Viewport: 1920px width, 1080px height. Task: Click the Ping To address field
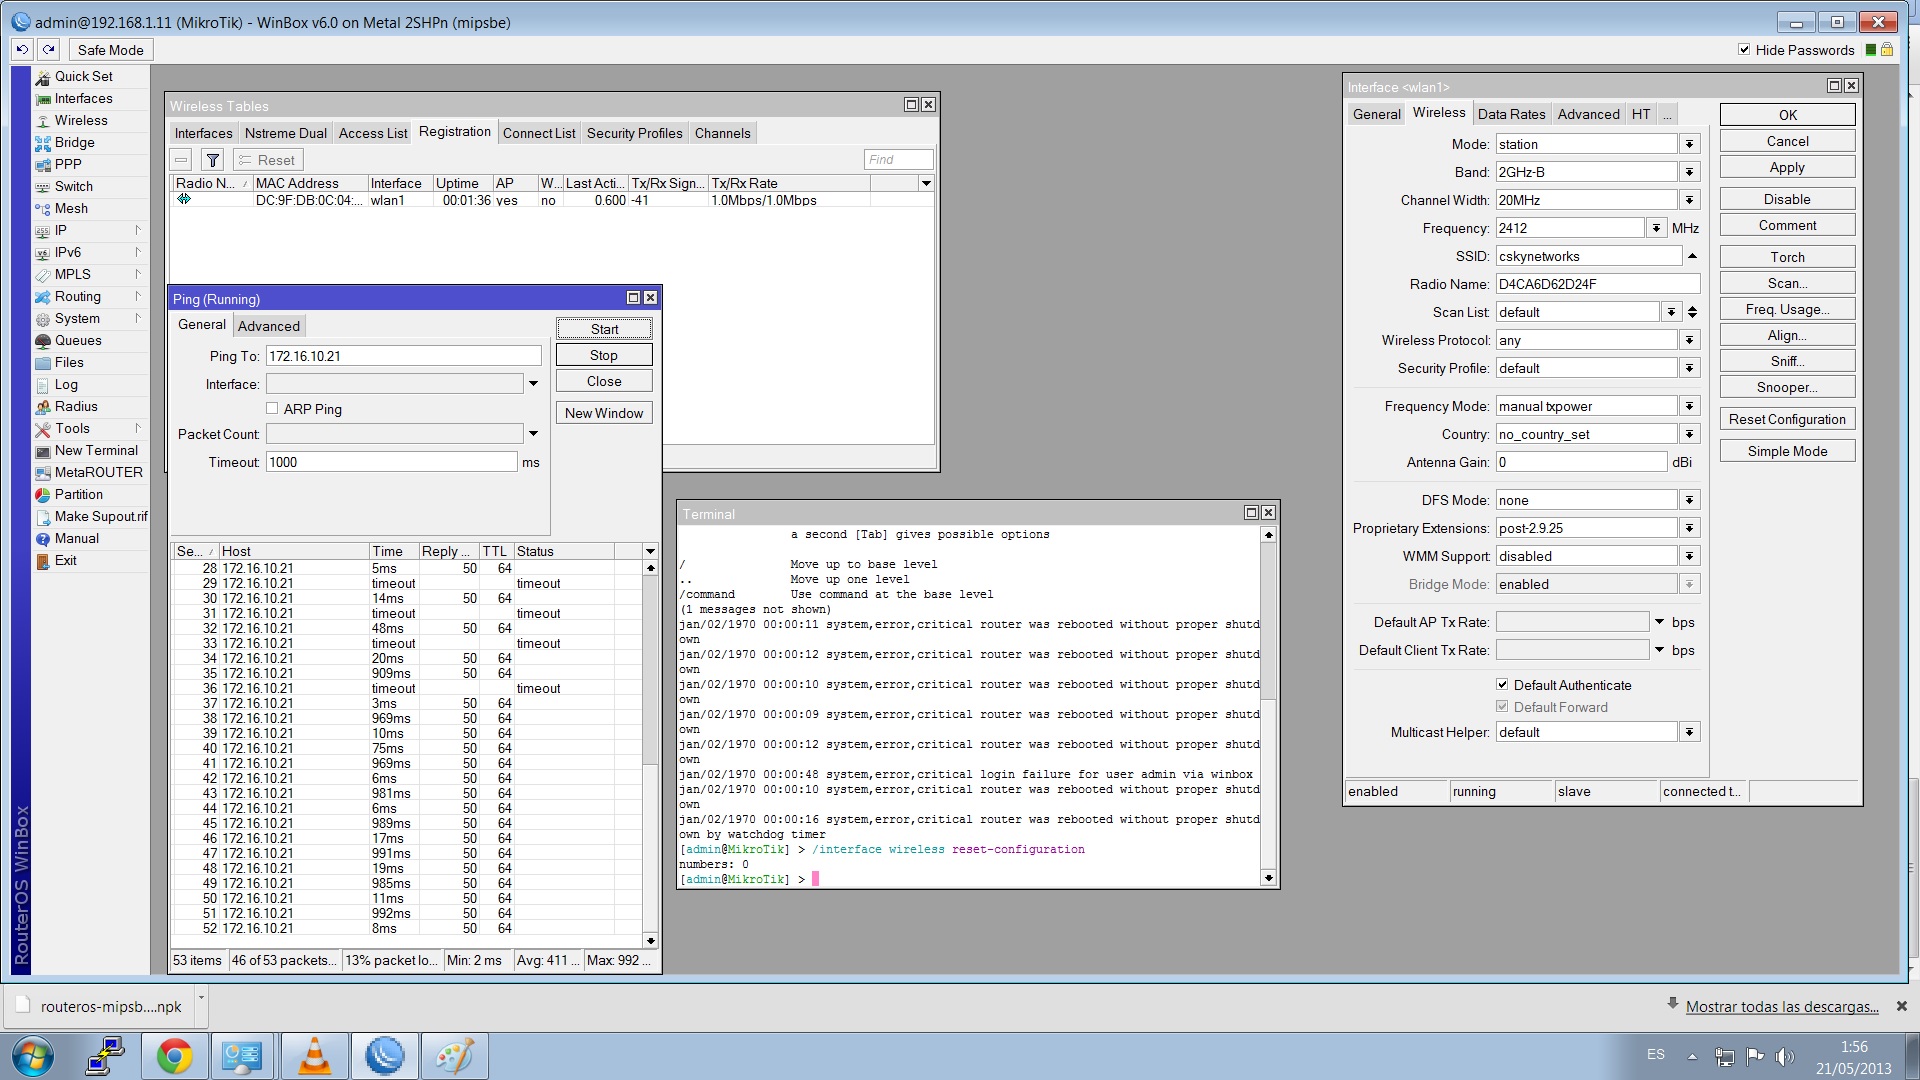coord(403,356)
